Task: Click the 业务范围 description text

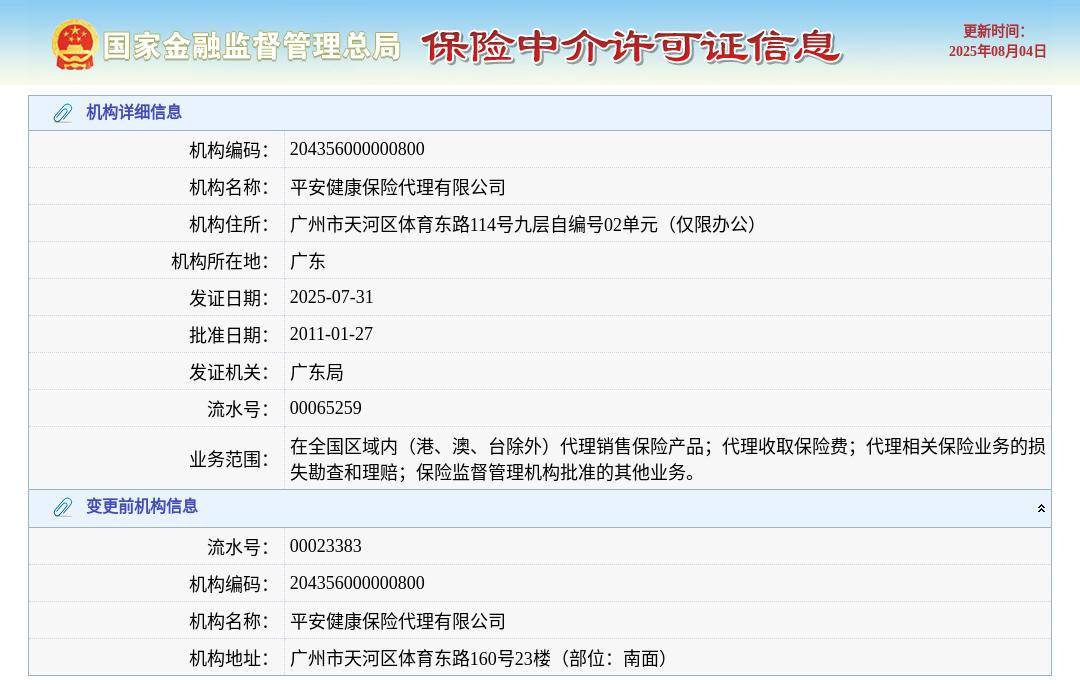Action: [x=667, y=459]
